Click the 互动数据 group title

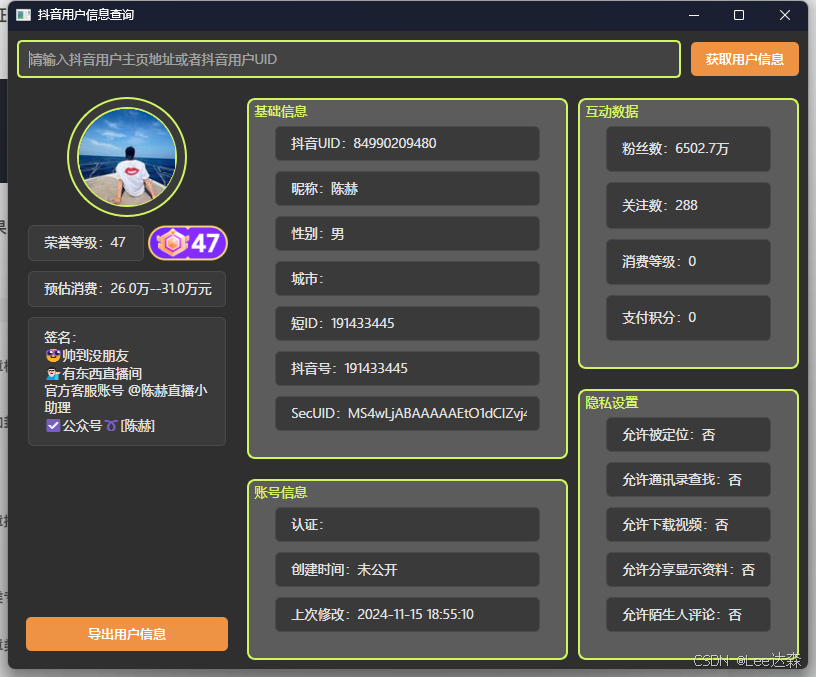(611, 112)
